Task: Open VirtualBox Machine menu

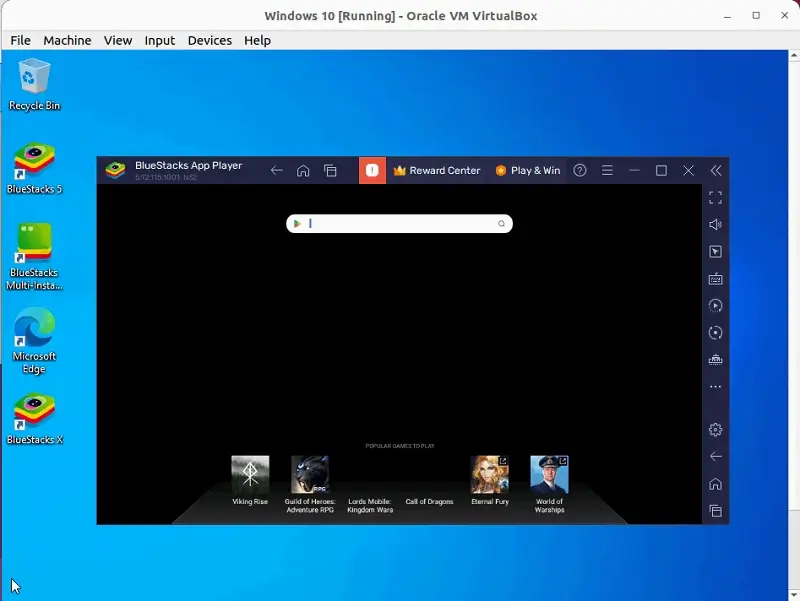Action: tap(67, 40)
